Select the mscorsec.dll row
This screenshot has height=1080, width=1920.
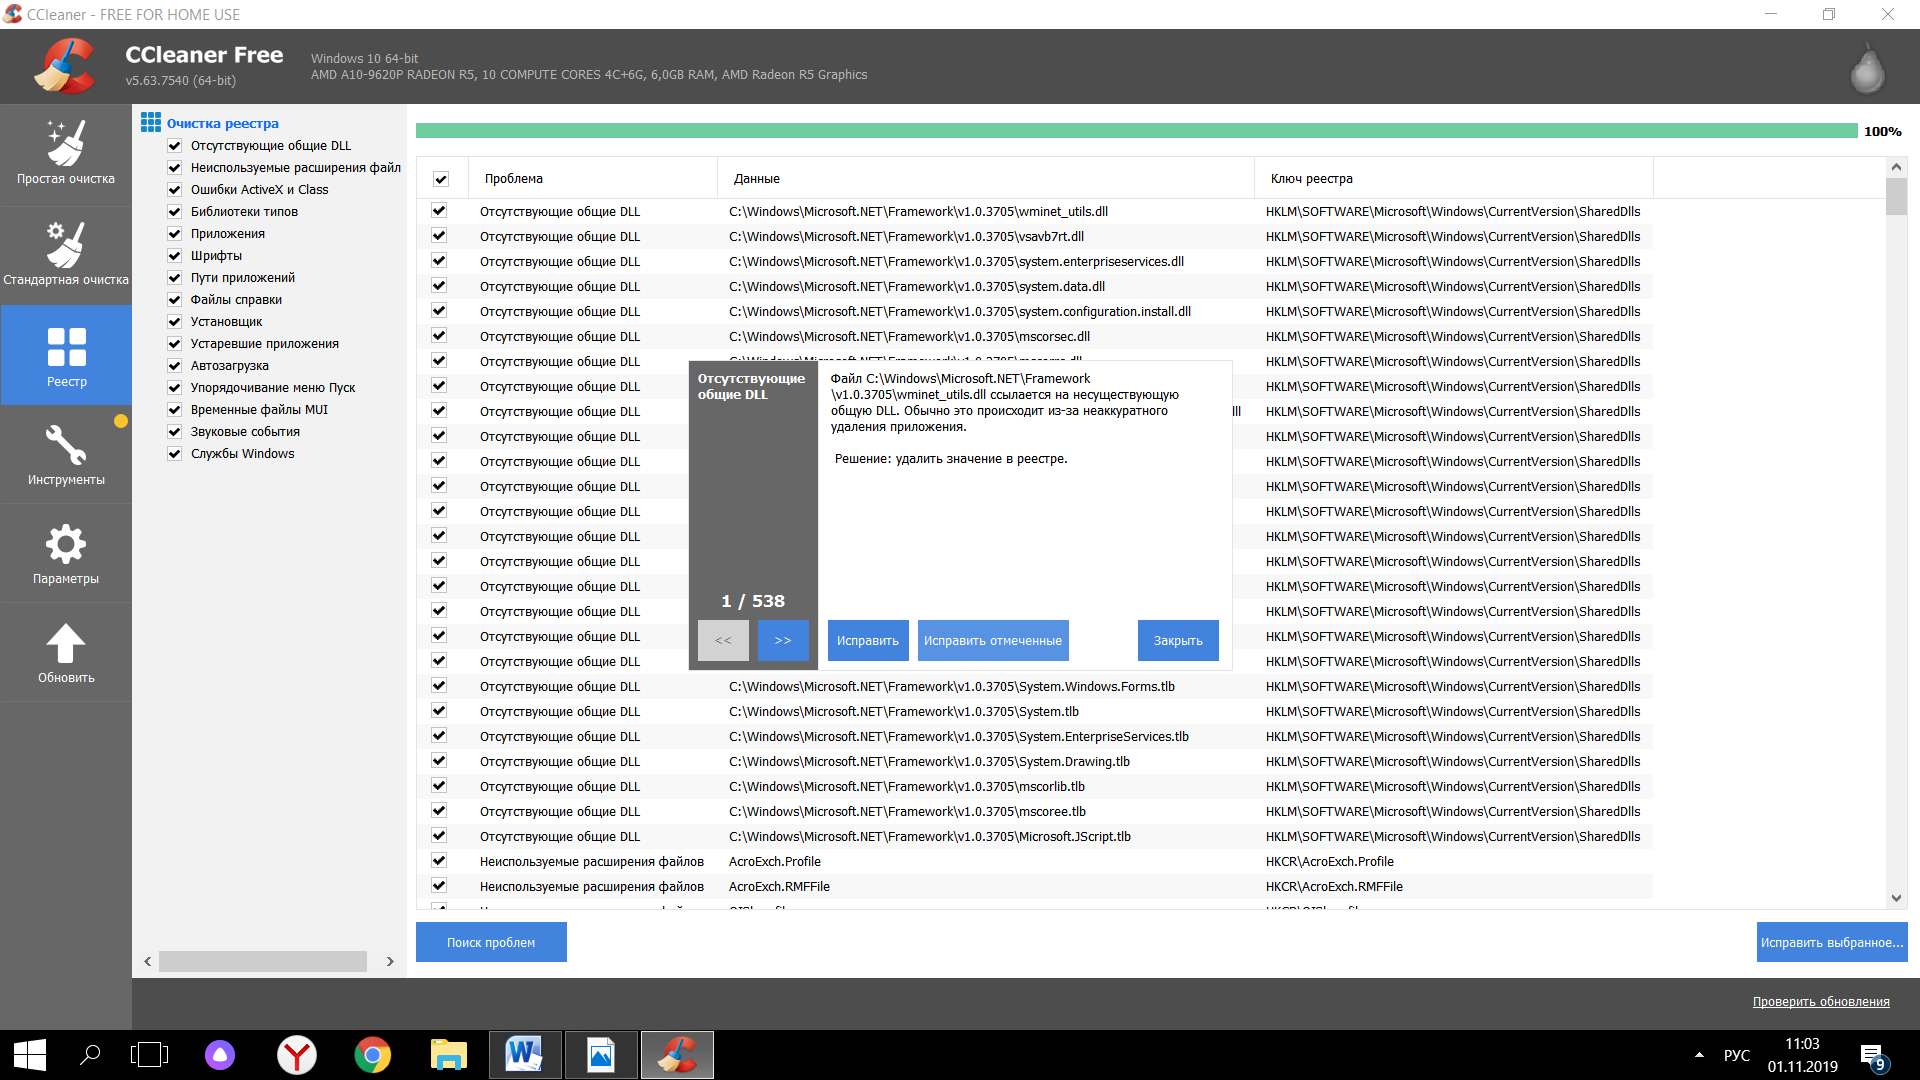pyautogui.click(x=1035, y=336)
